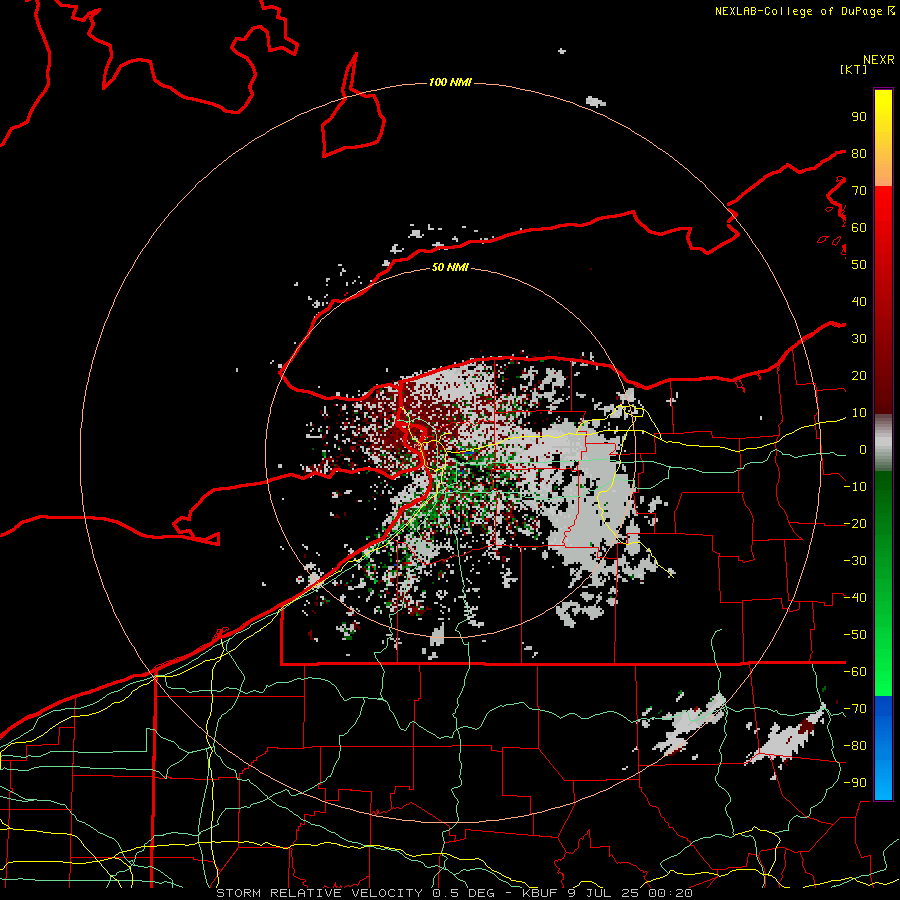Click the -20 value on velocity scale
The width and height of the screenshot is (900, 900).
[855, 524]
